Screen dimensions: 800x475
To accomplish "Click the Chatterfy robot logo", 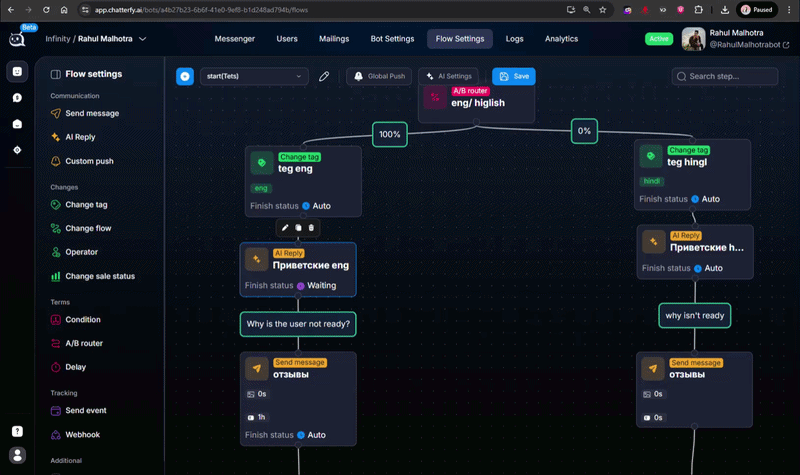I will [17, 39].
